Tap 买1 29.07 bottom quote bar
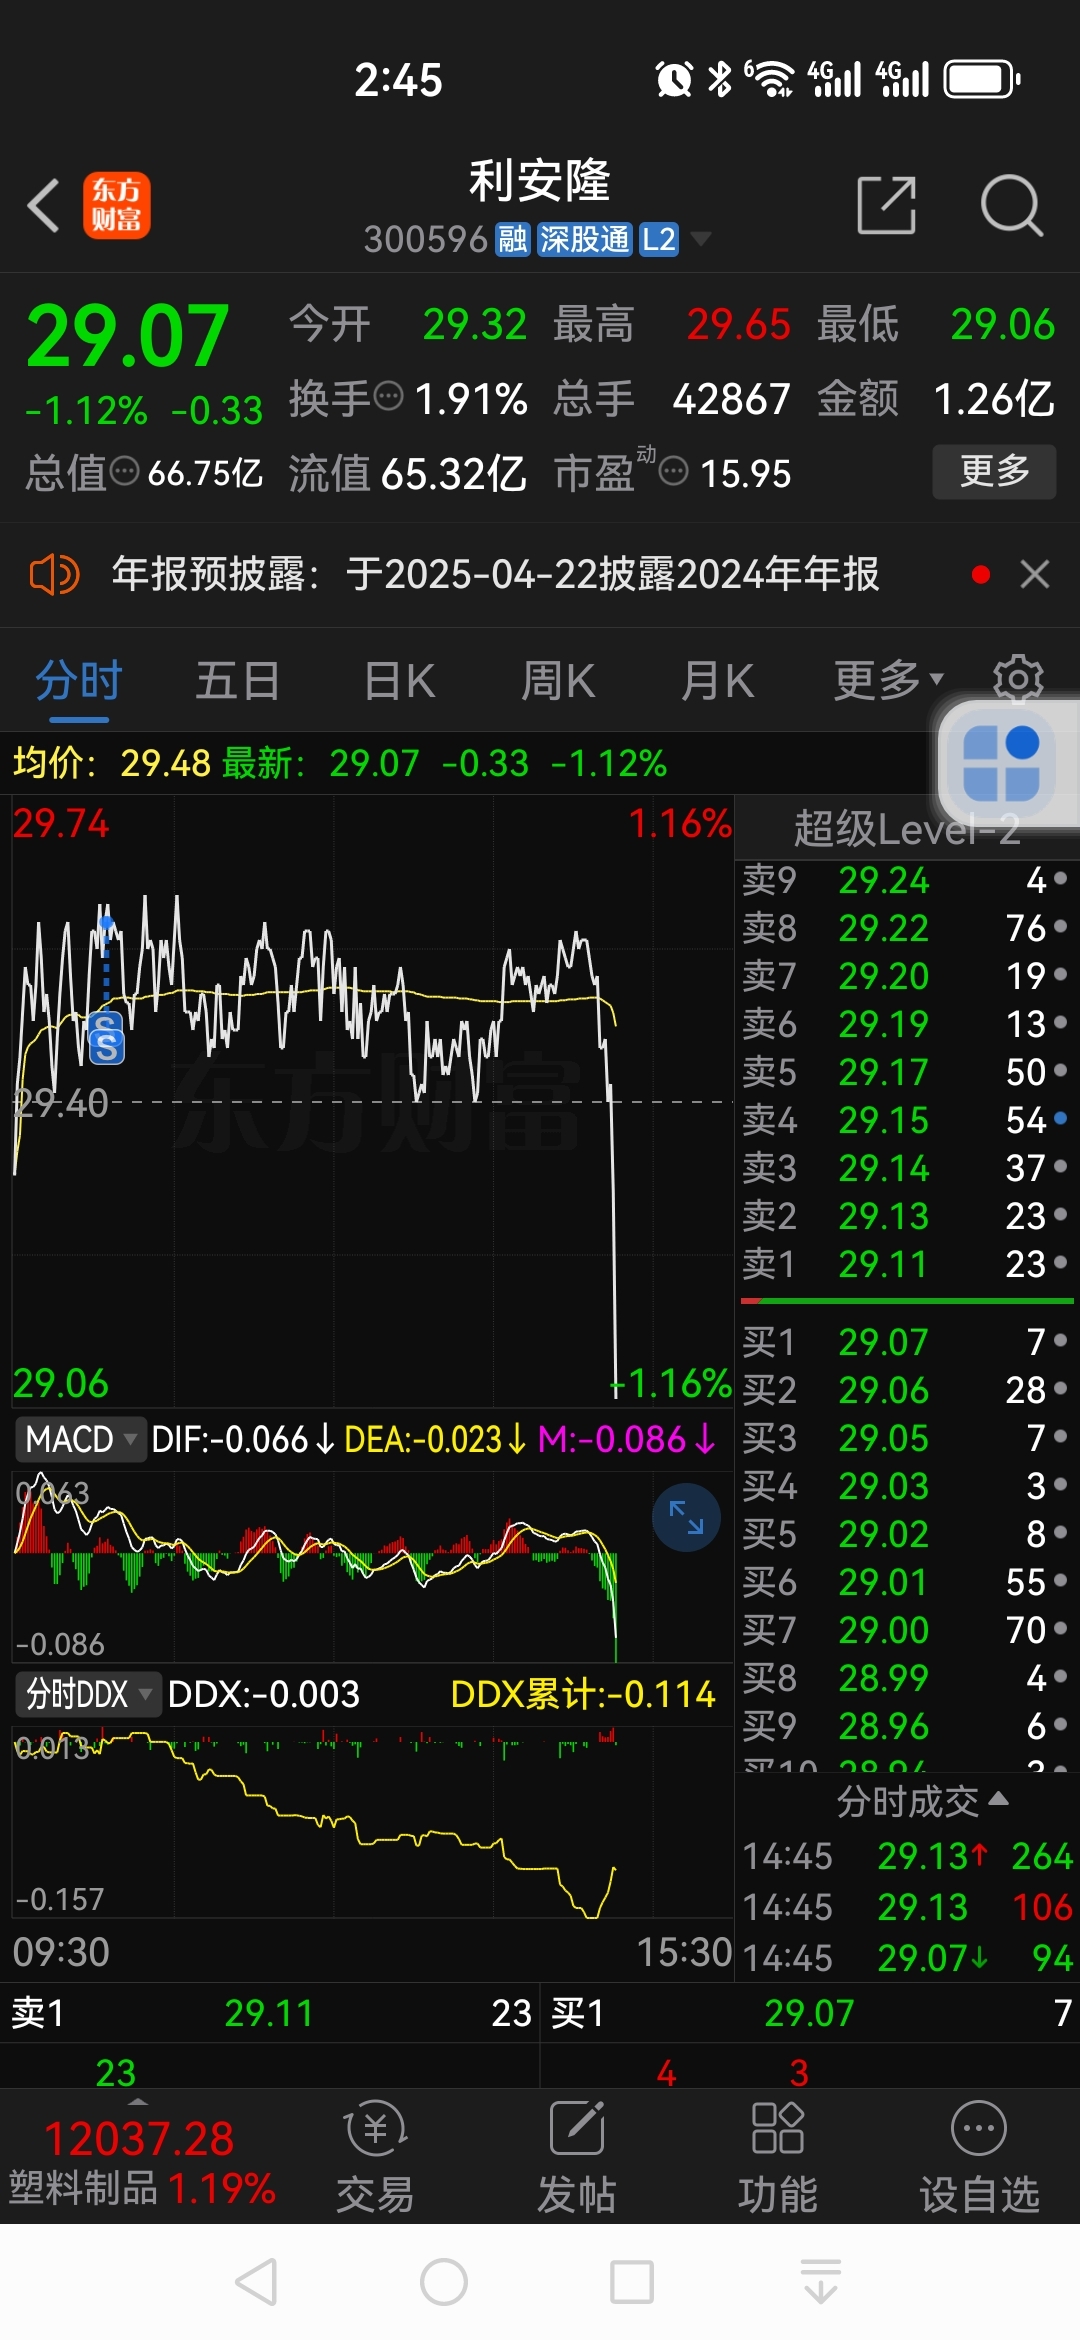Screen dimensions: 1080x2340 (x=810, y=2013)
